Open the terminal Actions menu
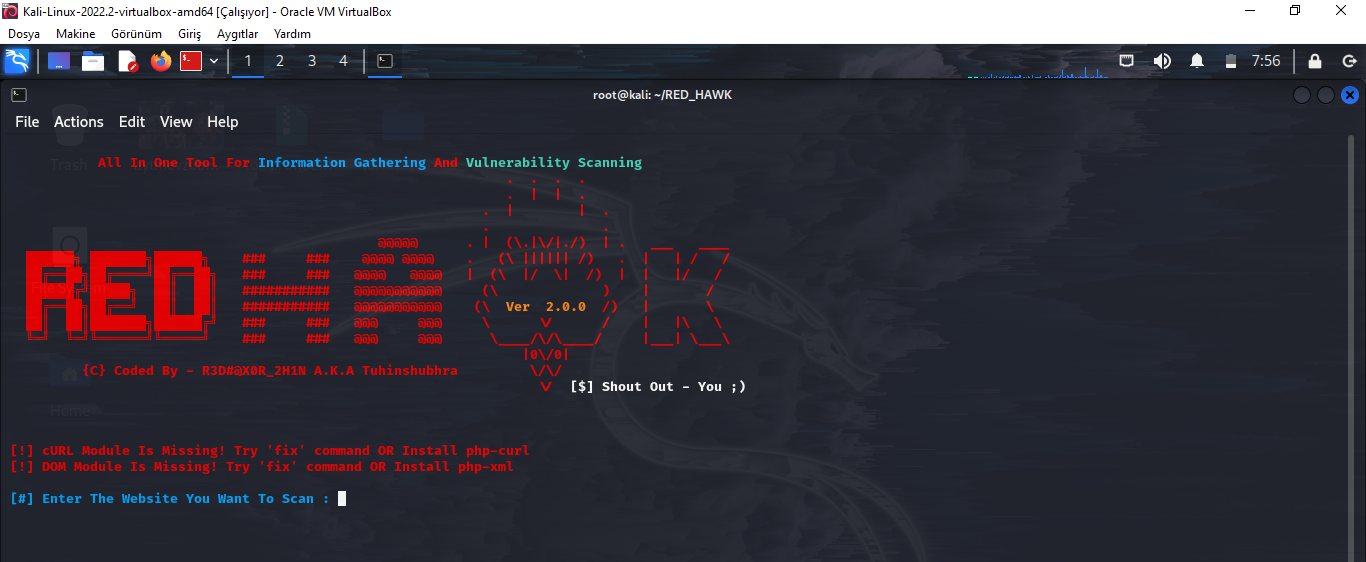 click(x=79, y=122)
